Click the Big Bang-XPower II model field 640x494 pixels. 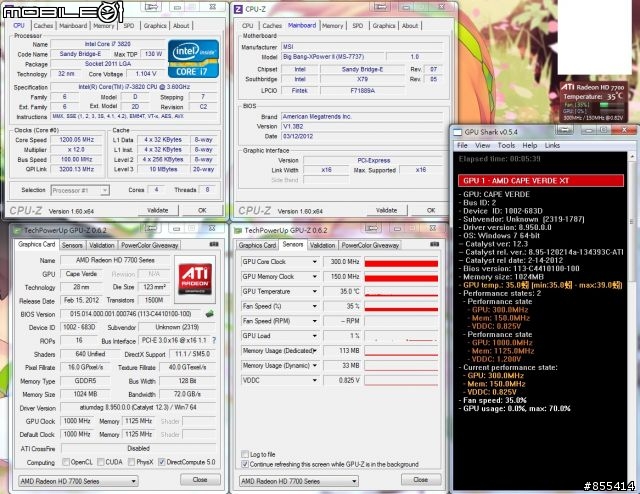332,57
